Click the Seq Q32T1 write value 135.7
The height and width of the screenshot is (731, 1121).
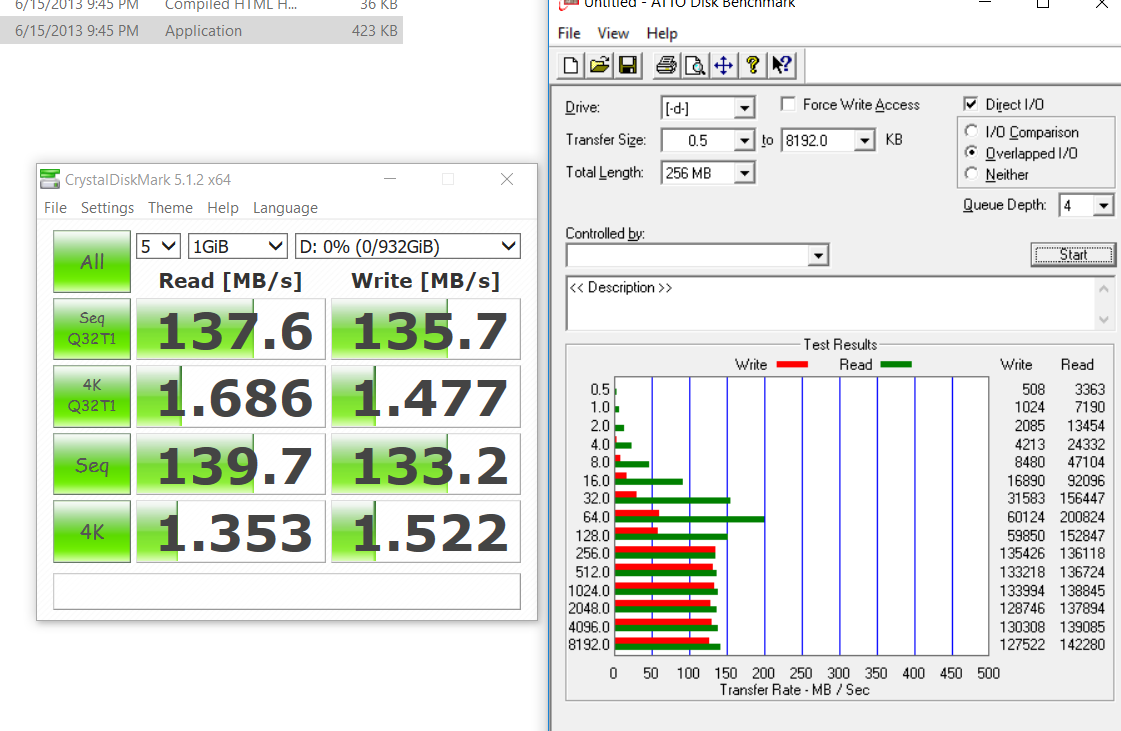pos(426,329)
